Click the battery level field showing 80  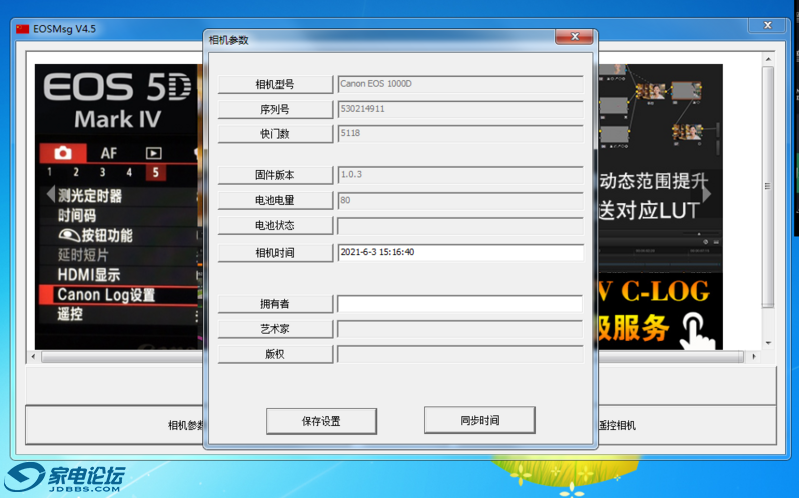[461, 200]
